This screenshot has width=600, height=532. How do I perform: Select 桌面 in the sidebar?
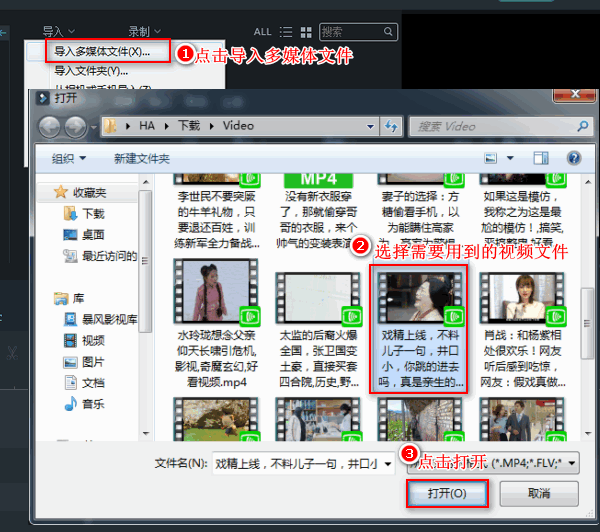point(93,235)
